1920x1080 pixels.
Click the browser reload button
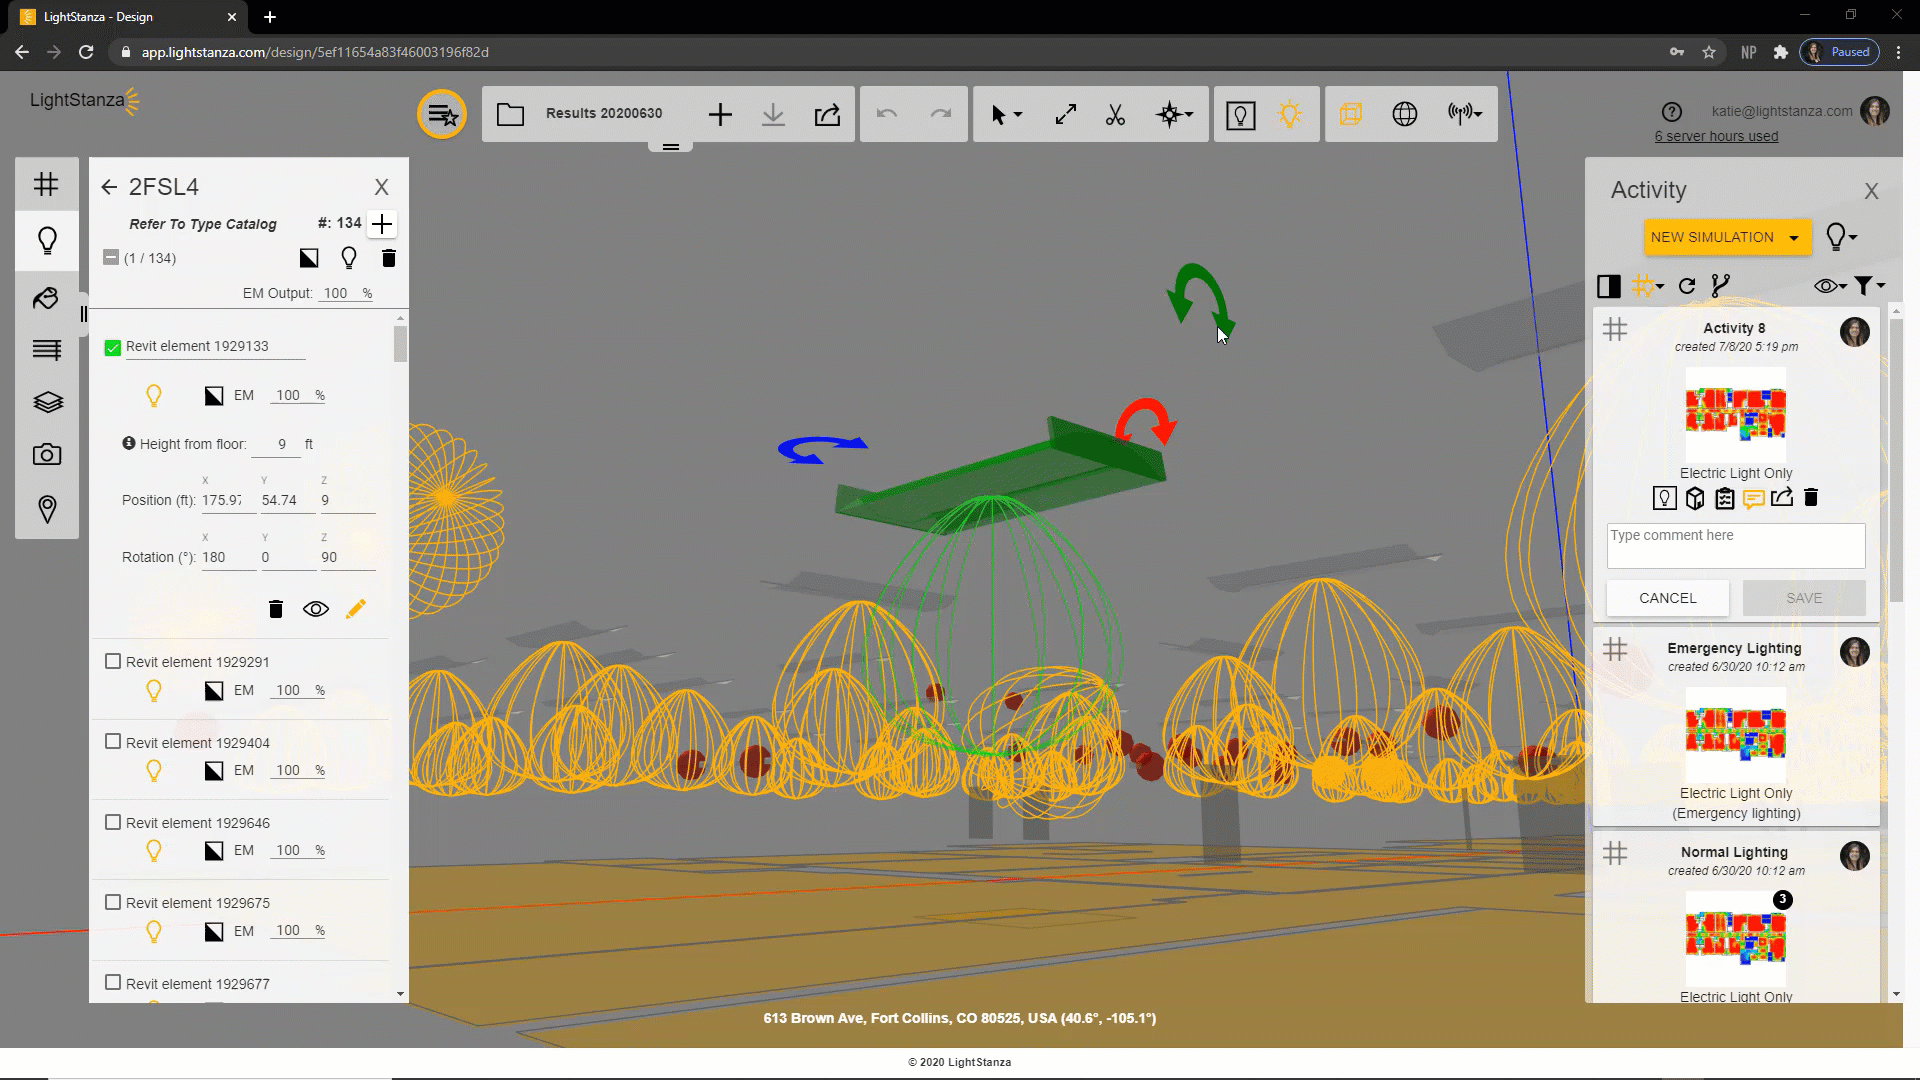86,52
